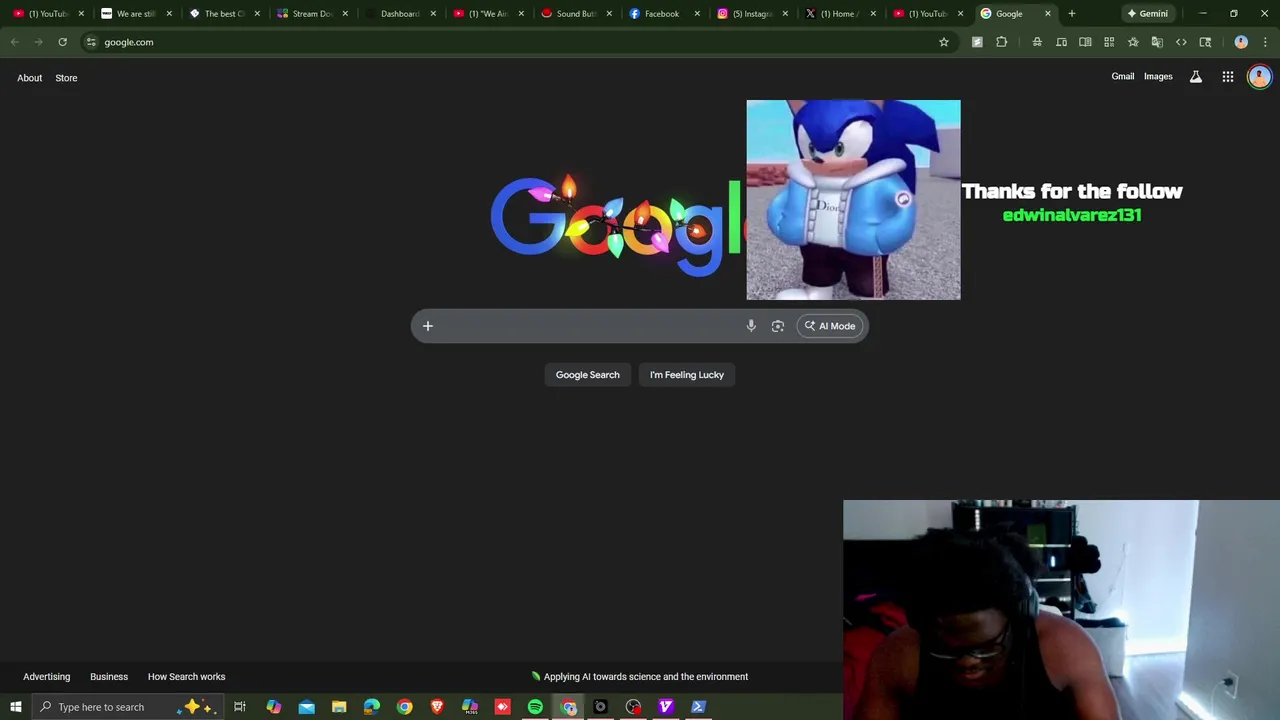
Task: Open Search Labs flask icon
Action: point(1195,77)
